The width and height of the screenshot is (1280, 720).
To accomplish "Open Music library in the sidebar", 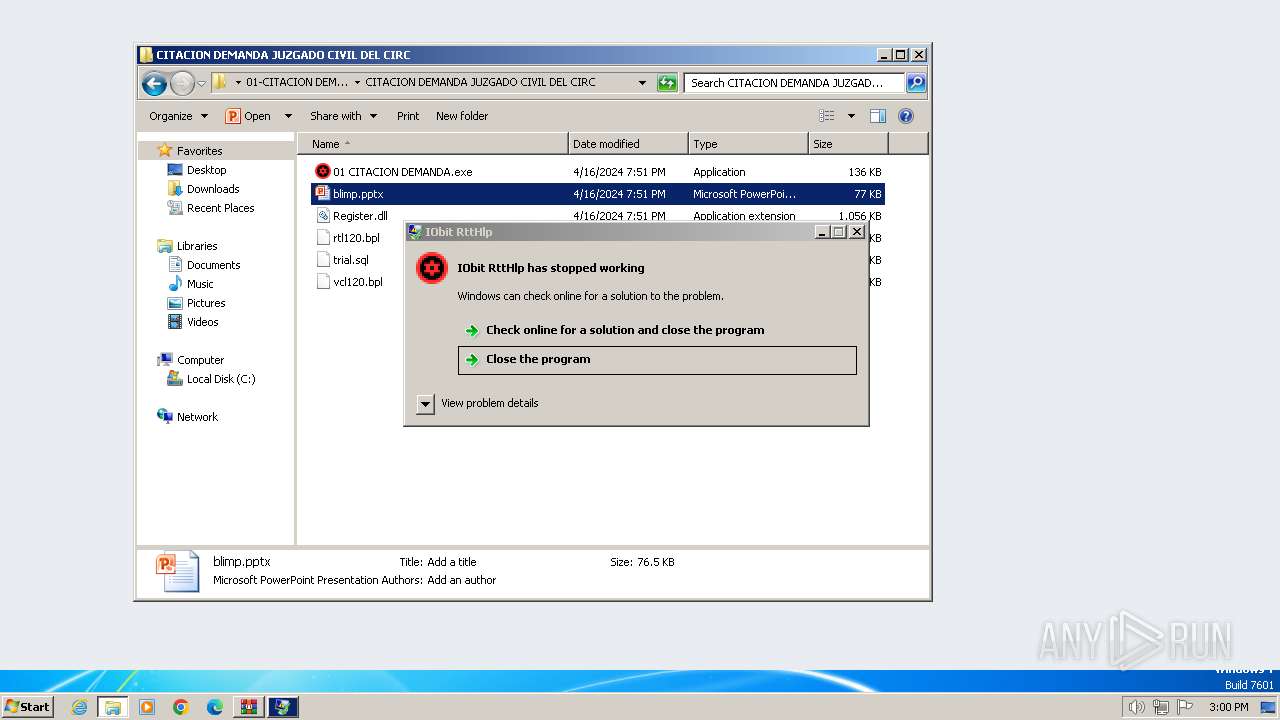I will [200, 284].
